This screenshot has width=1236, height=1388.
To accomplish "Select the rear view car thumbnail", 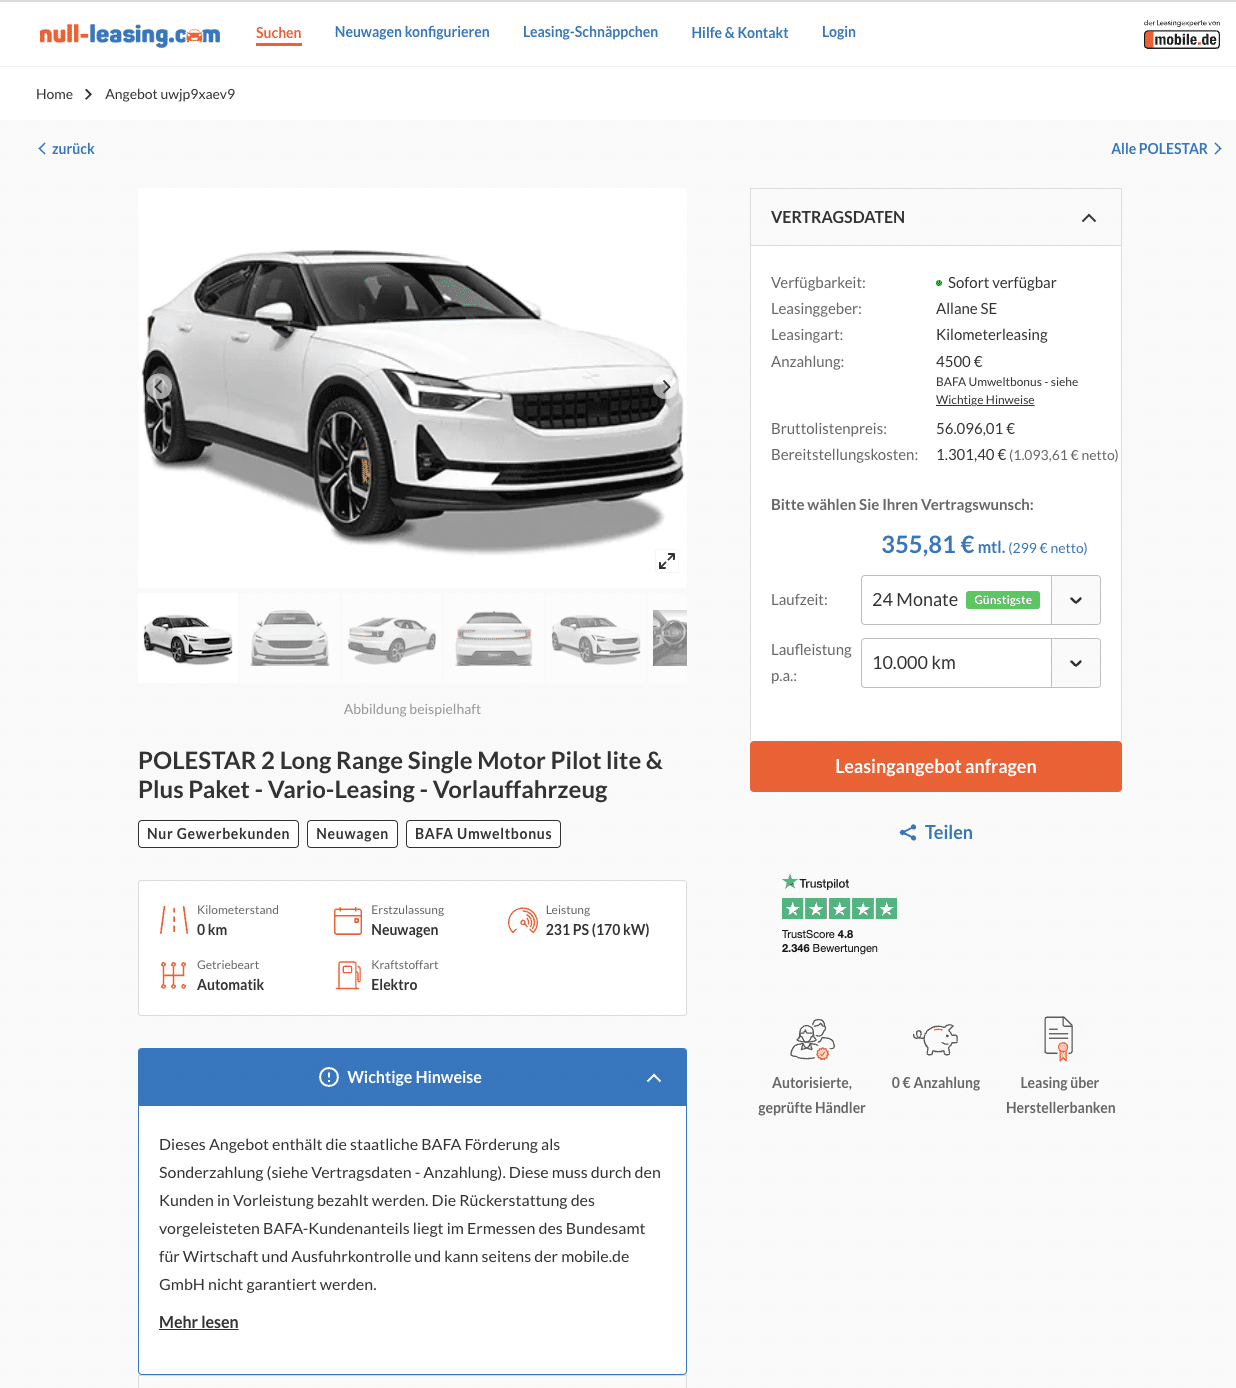I will pos(494,638).
